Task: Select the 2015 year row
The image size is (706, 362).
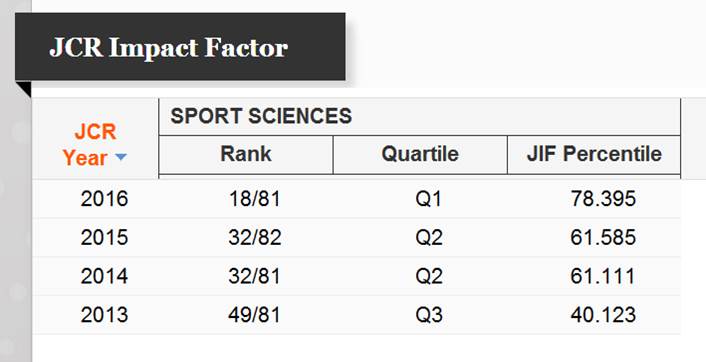Action: coord(356,237)
